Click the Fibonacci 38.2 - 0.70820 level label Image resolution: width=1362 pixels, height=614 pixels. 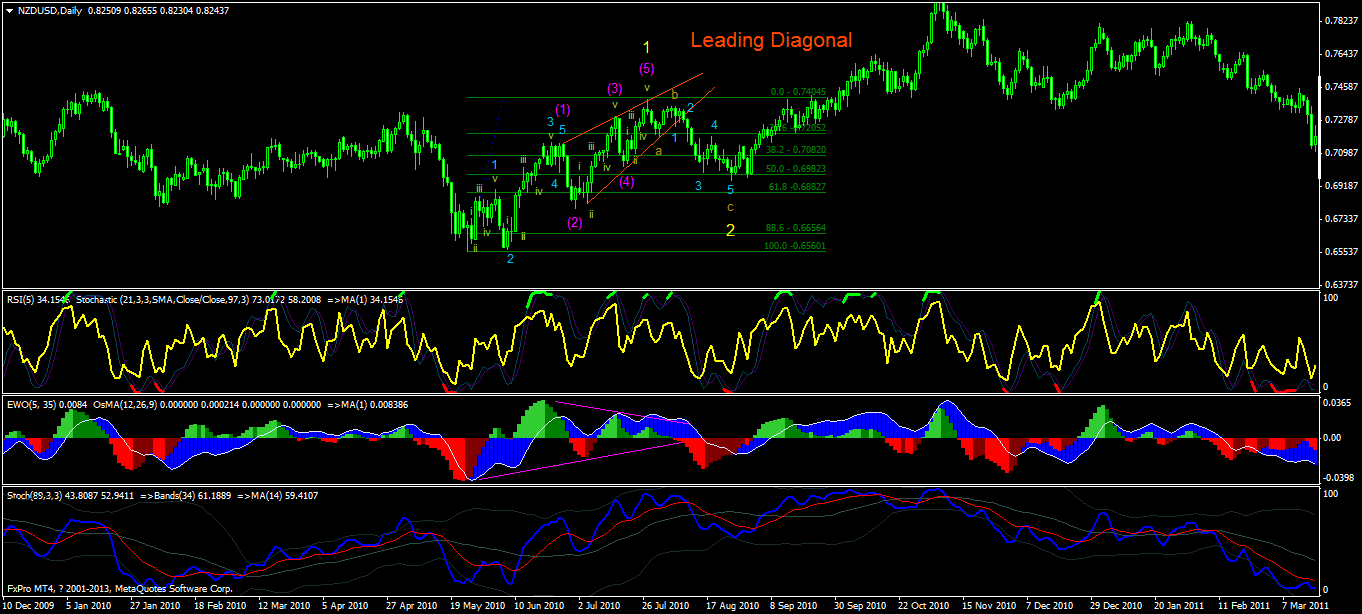(x=796, y=149)
